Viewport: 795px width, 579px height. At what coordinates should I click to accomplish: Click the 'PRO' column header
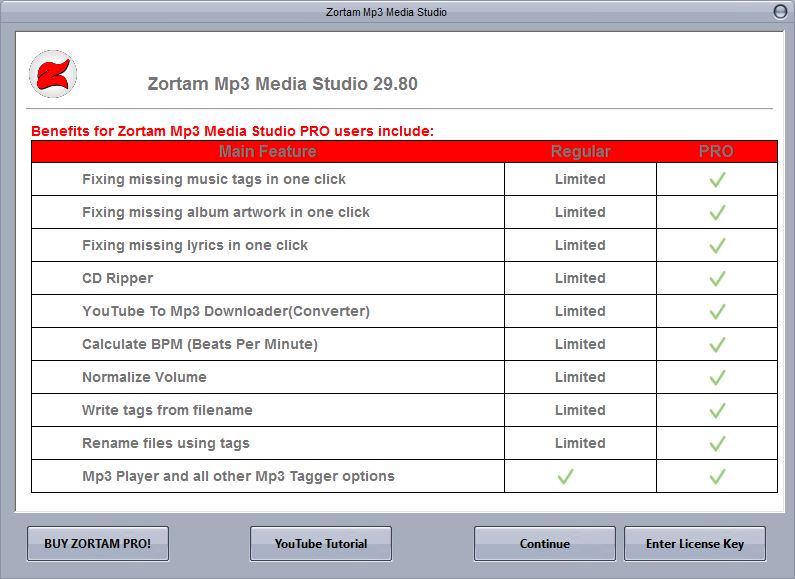point(716,152)
